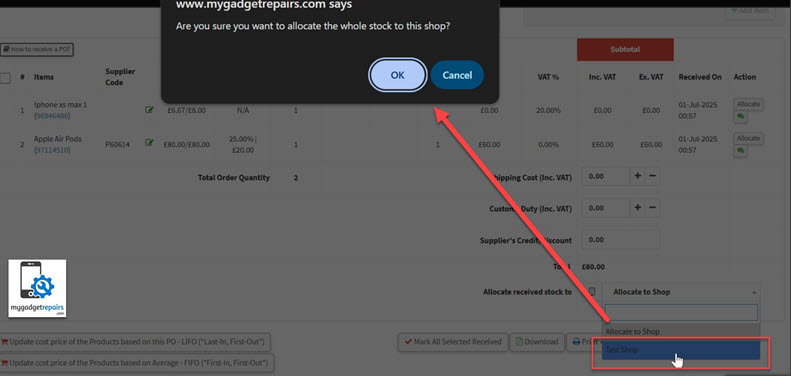Decrease Shipping Cost with minus button

tap(652, 176)
